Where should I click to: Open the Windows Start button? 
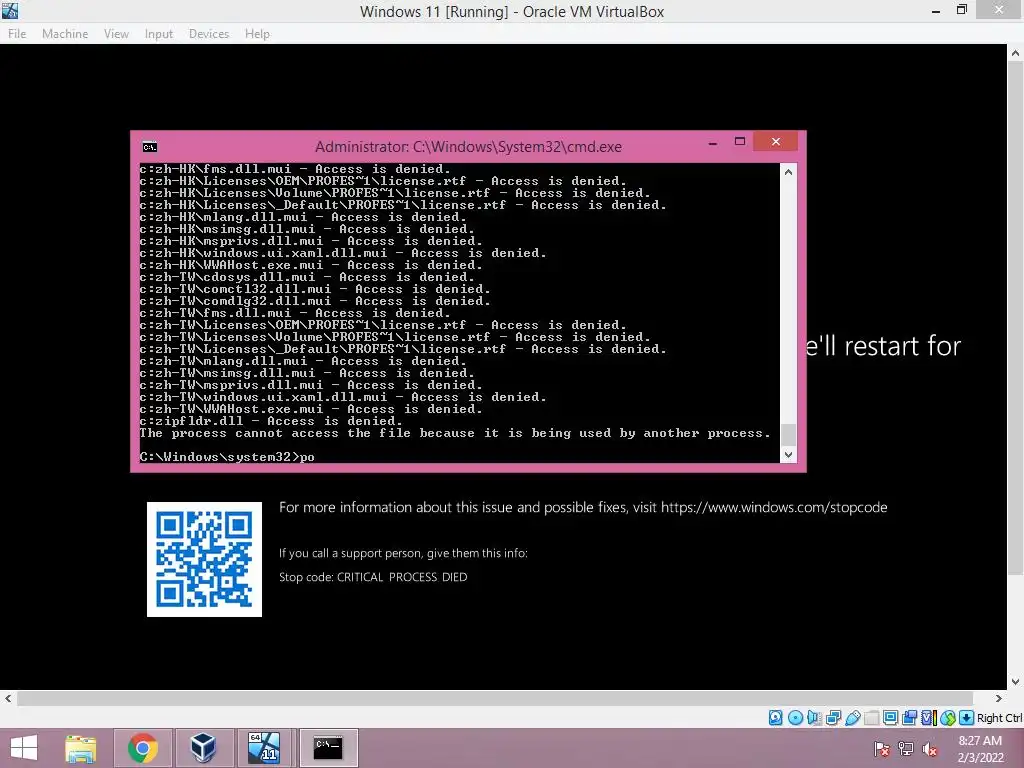tap(24, 748)
